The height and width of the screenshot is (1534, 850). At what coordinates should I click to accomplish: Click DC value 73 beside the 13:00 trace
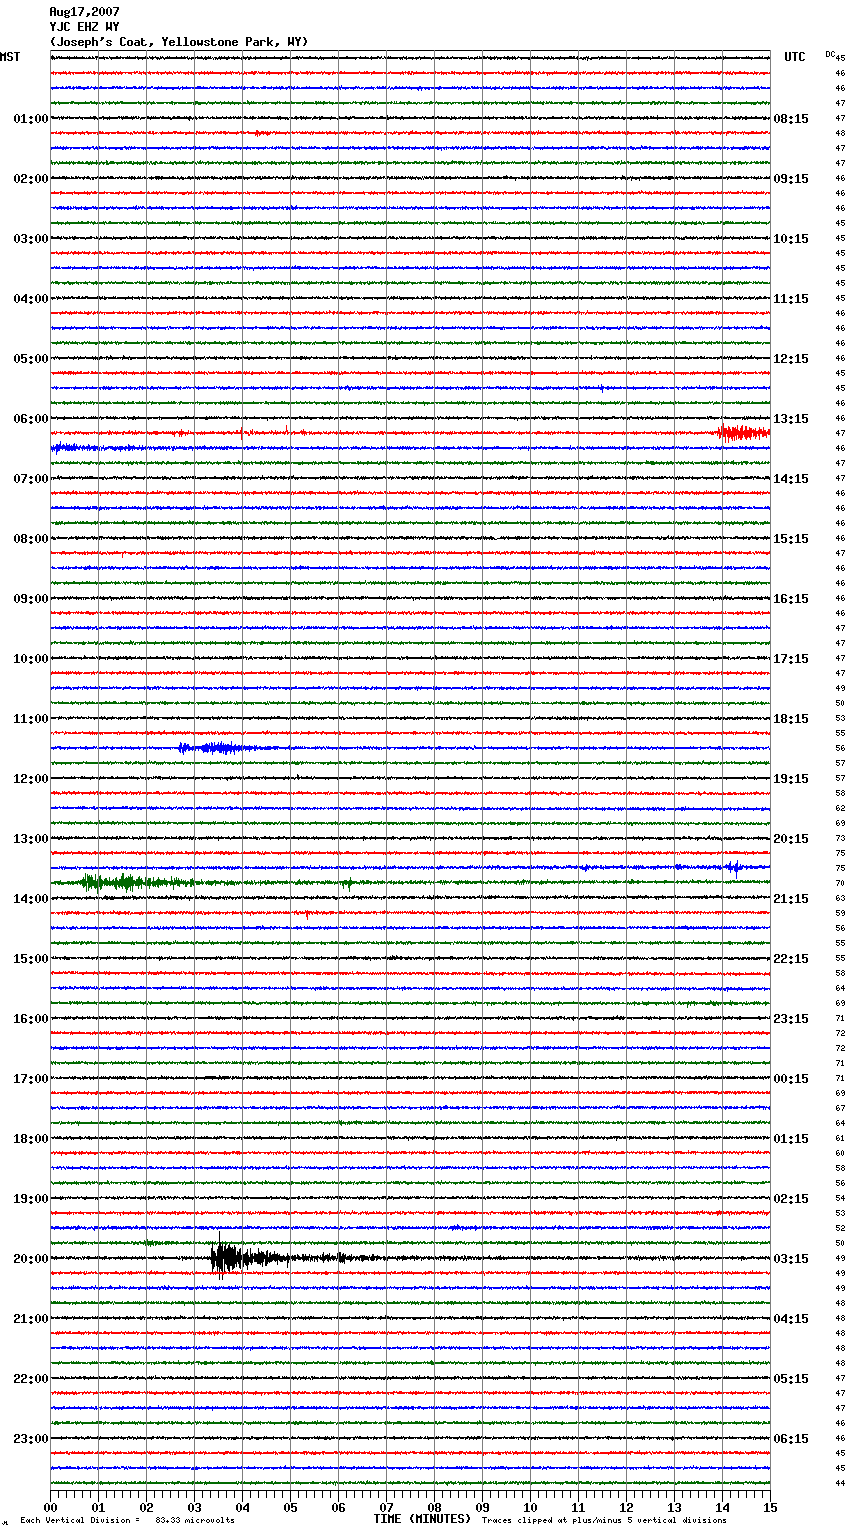pyautogui.click(x=840, y=838)
